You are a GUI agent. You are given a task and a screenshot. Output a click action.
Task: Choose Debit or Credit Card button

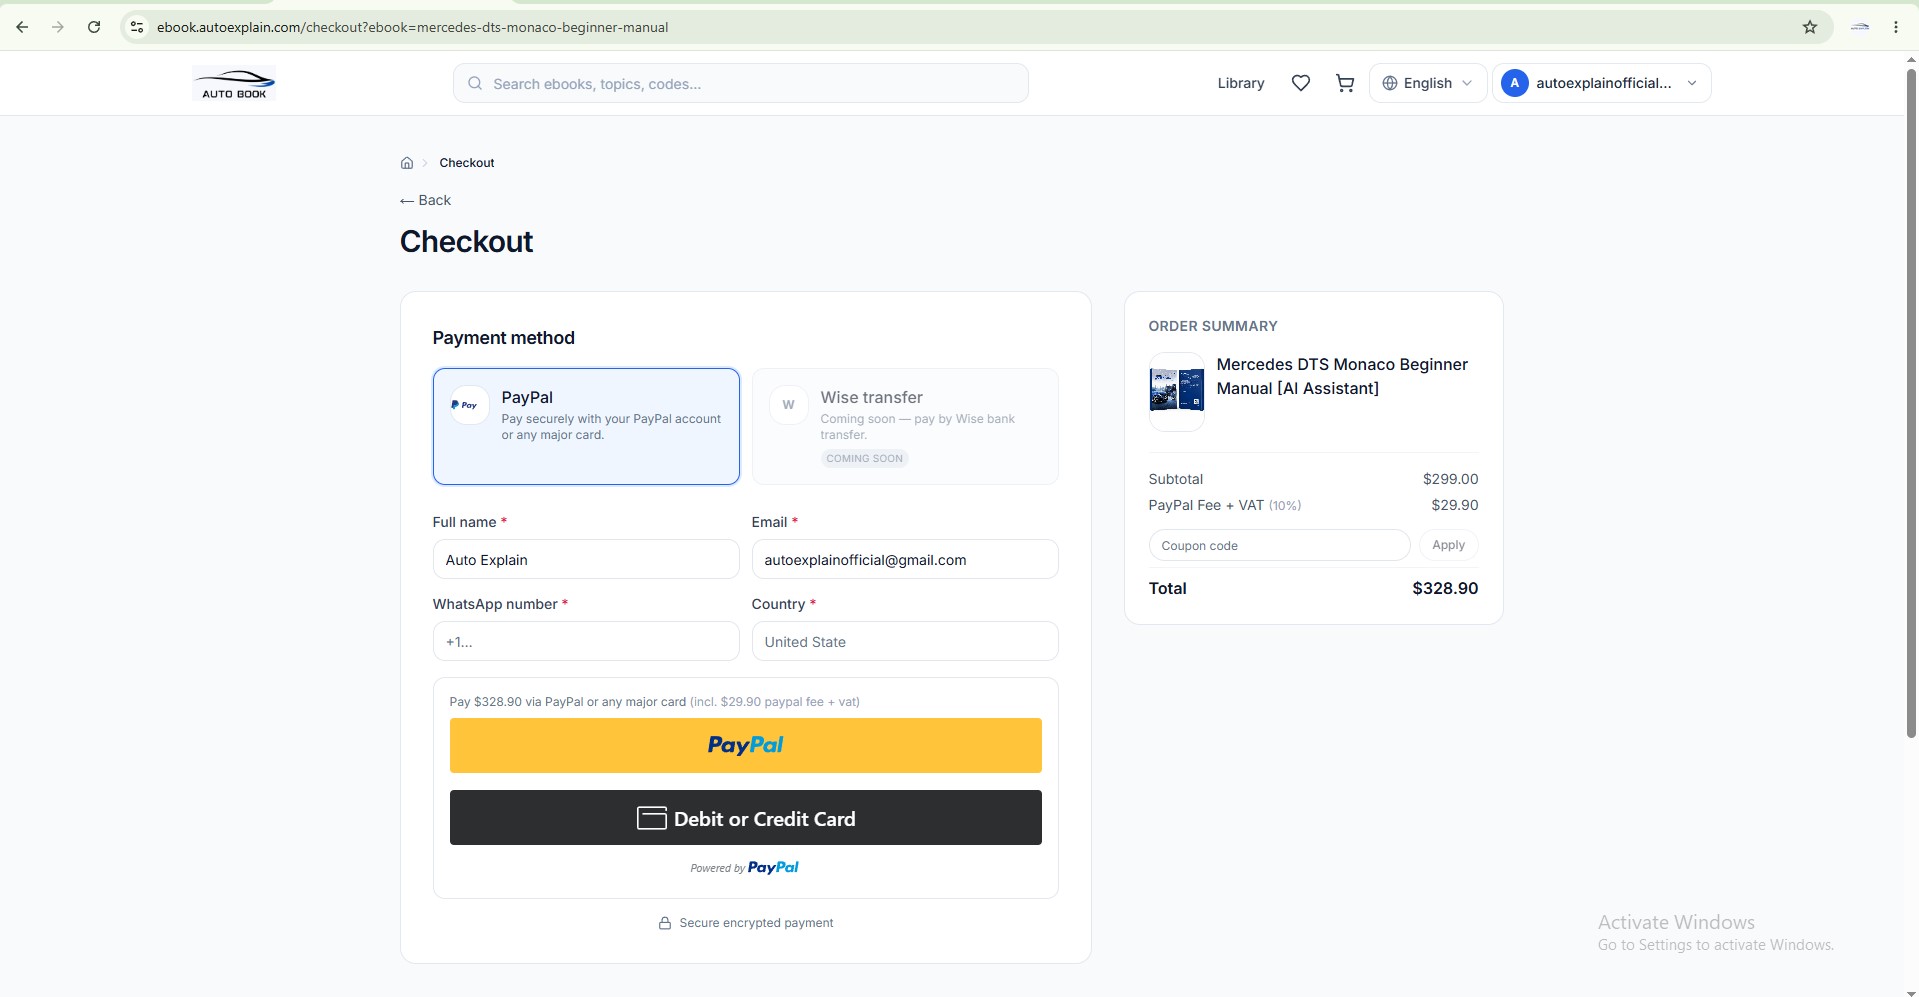pyautogui.click(x=746, y=818)
